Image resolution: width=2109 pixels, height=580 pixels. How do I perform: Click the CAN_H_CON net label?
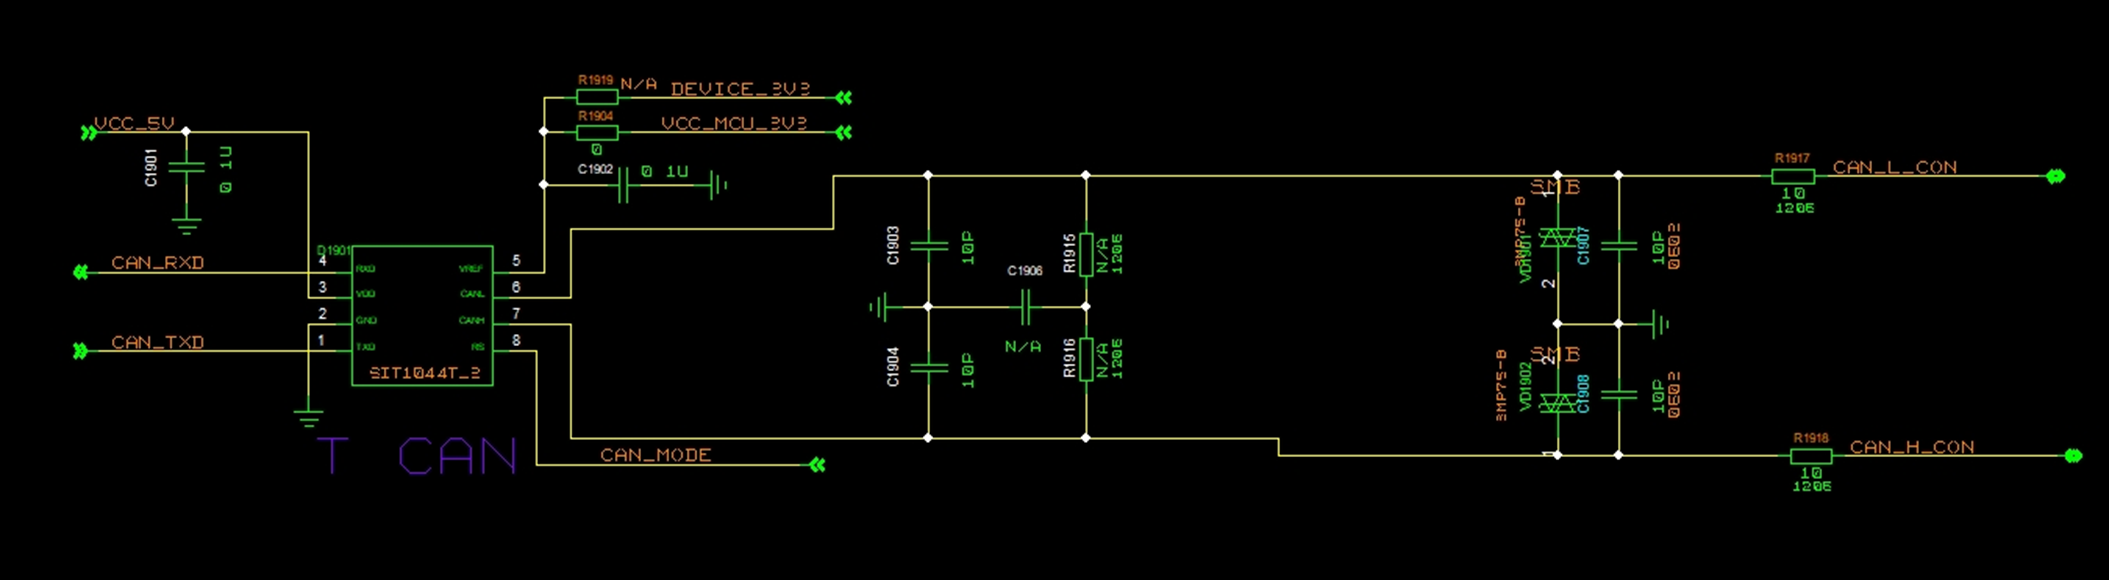click(x=1912, y=447)
